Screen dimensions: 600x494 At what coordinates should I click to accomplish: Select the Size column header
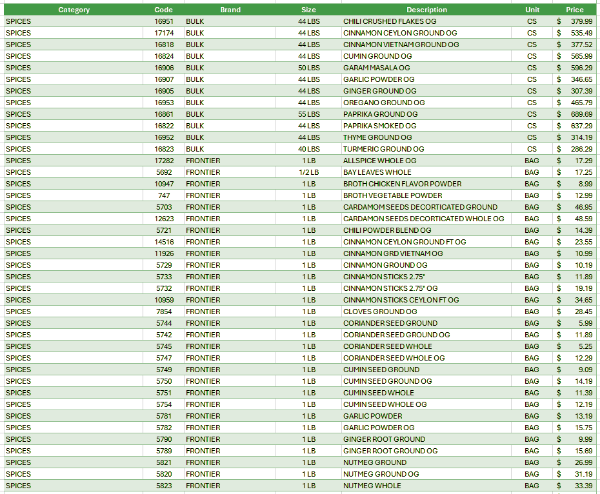[308, 9]
